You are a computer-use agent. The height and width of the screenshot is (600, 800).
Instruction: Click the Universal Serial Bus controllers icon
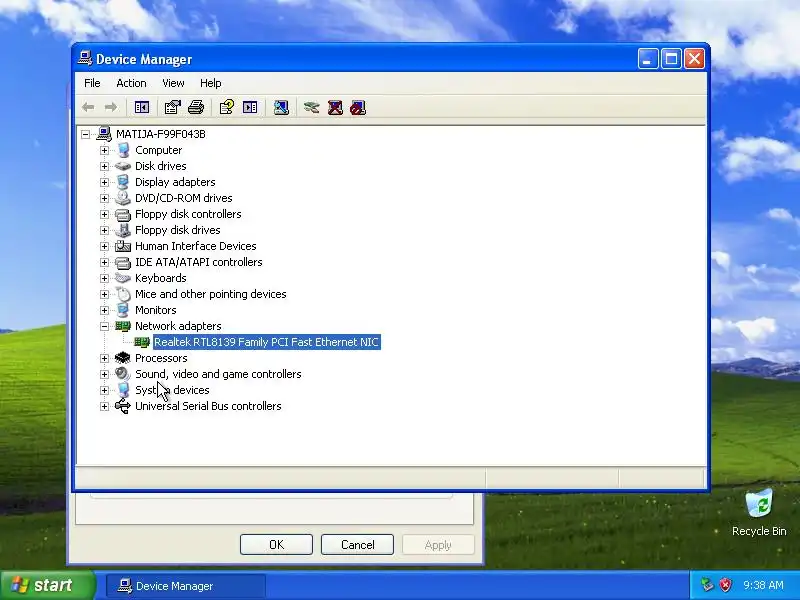click(122, 406)
